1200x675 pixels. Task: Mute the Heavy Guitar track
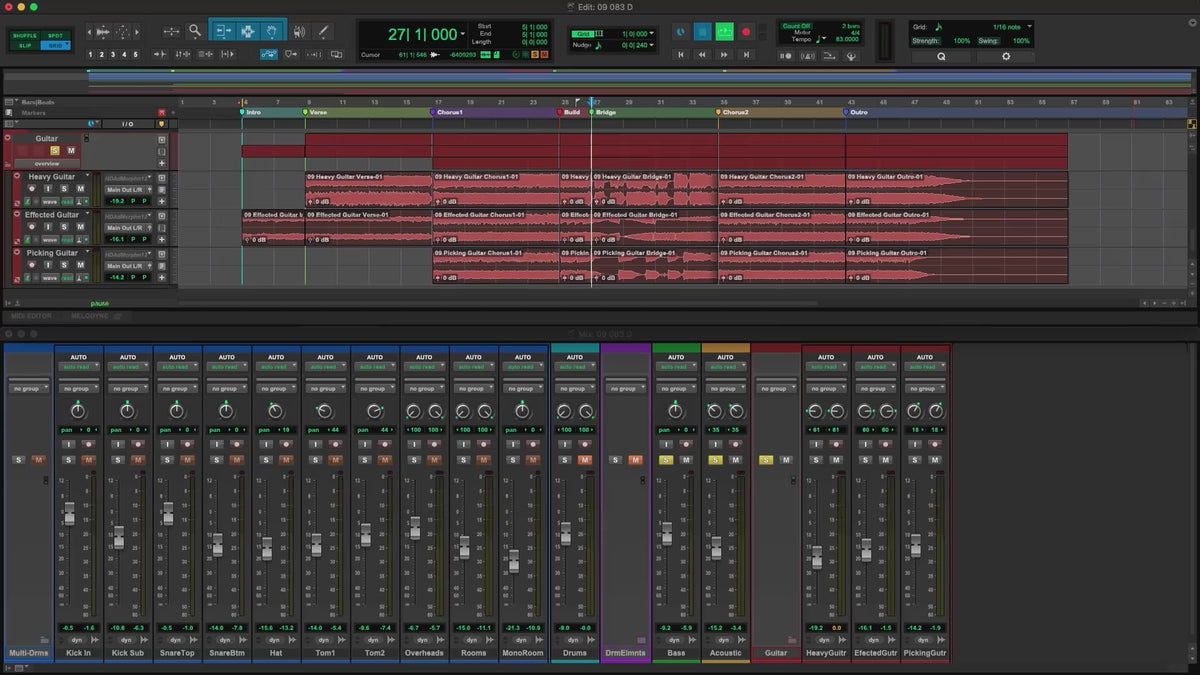click(78, 188)
